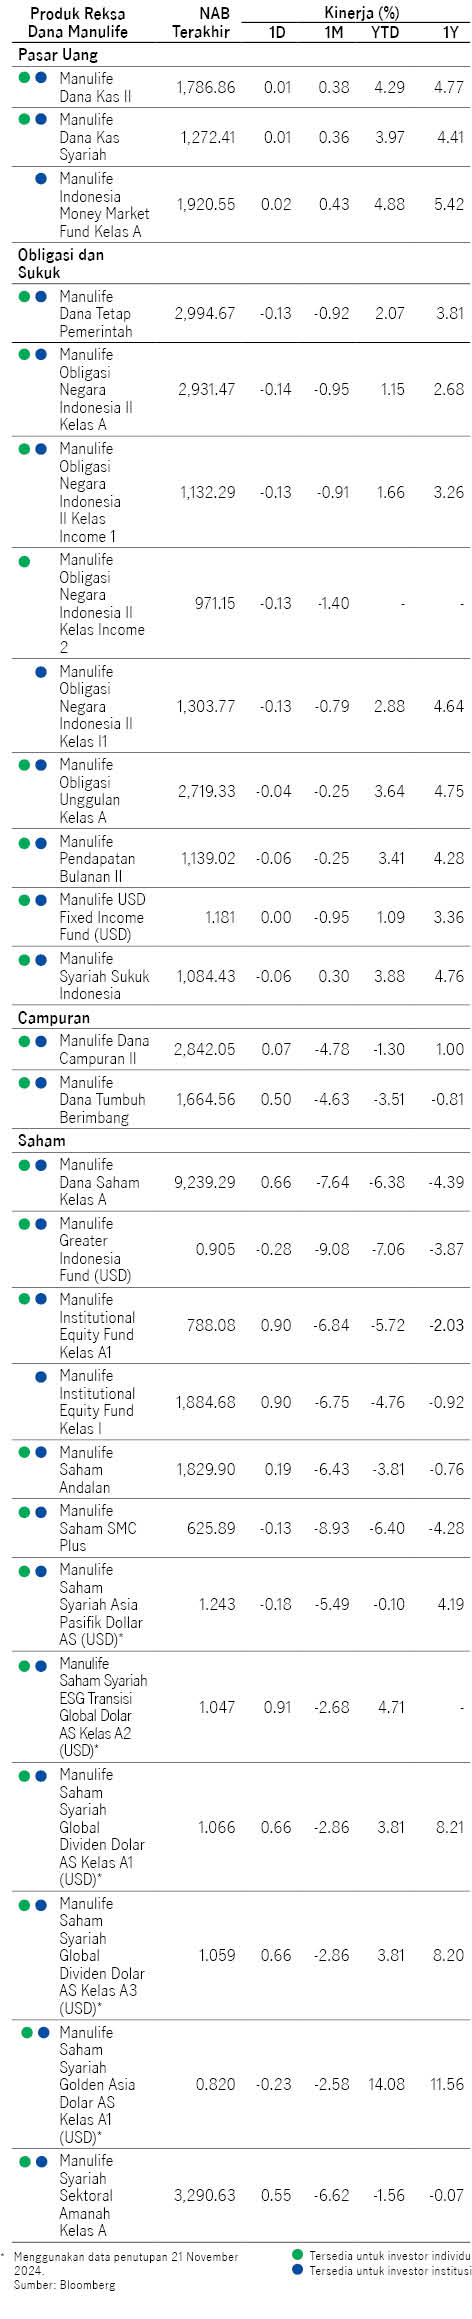
Task: Click the Saham section heading
Action: 41,1140
